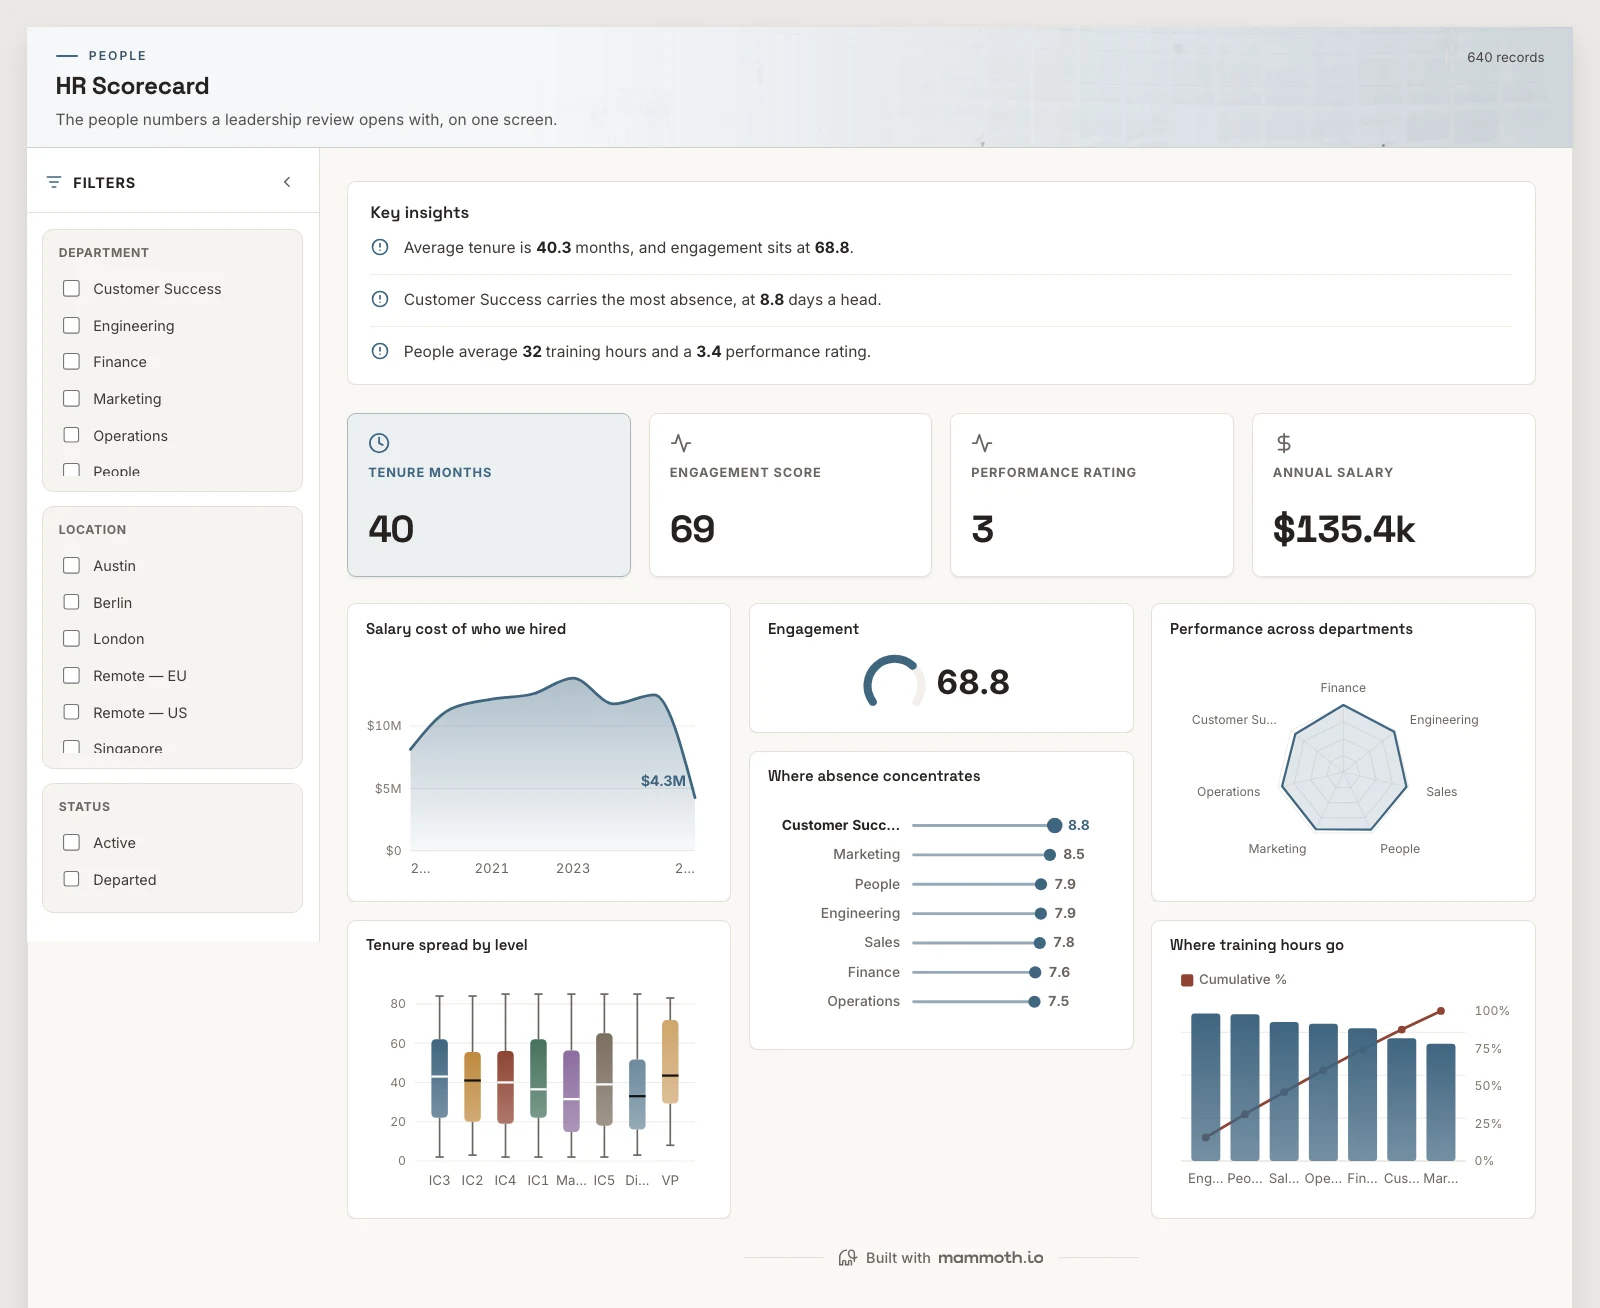
Task: Click the 68.8 engagement value
Action: [973, 682]
